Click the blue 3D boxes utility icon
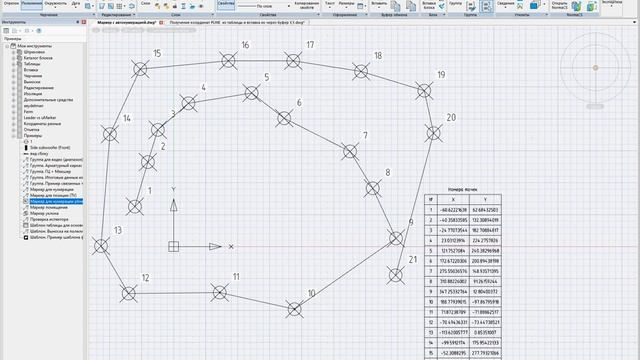640x360 pixels. (535, 5)
